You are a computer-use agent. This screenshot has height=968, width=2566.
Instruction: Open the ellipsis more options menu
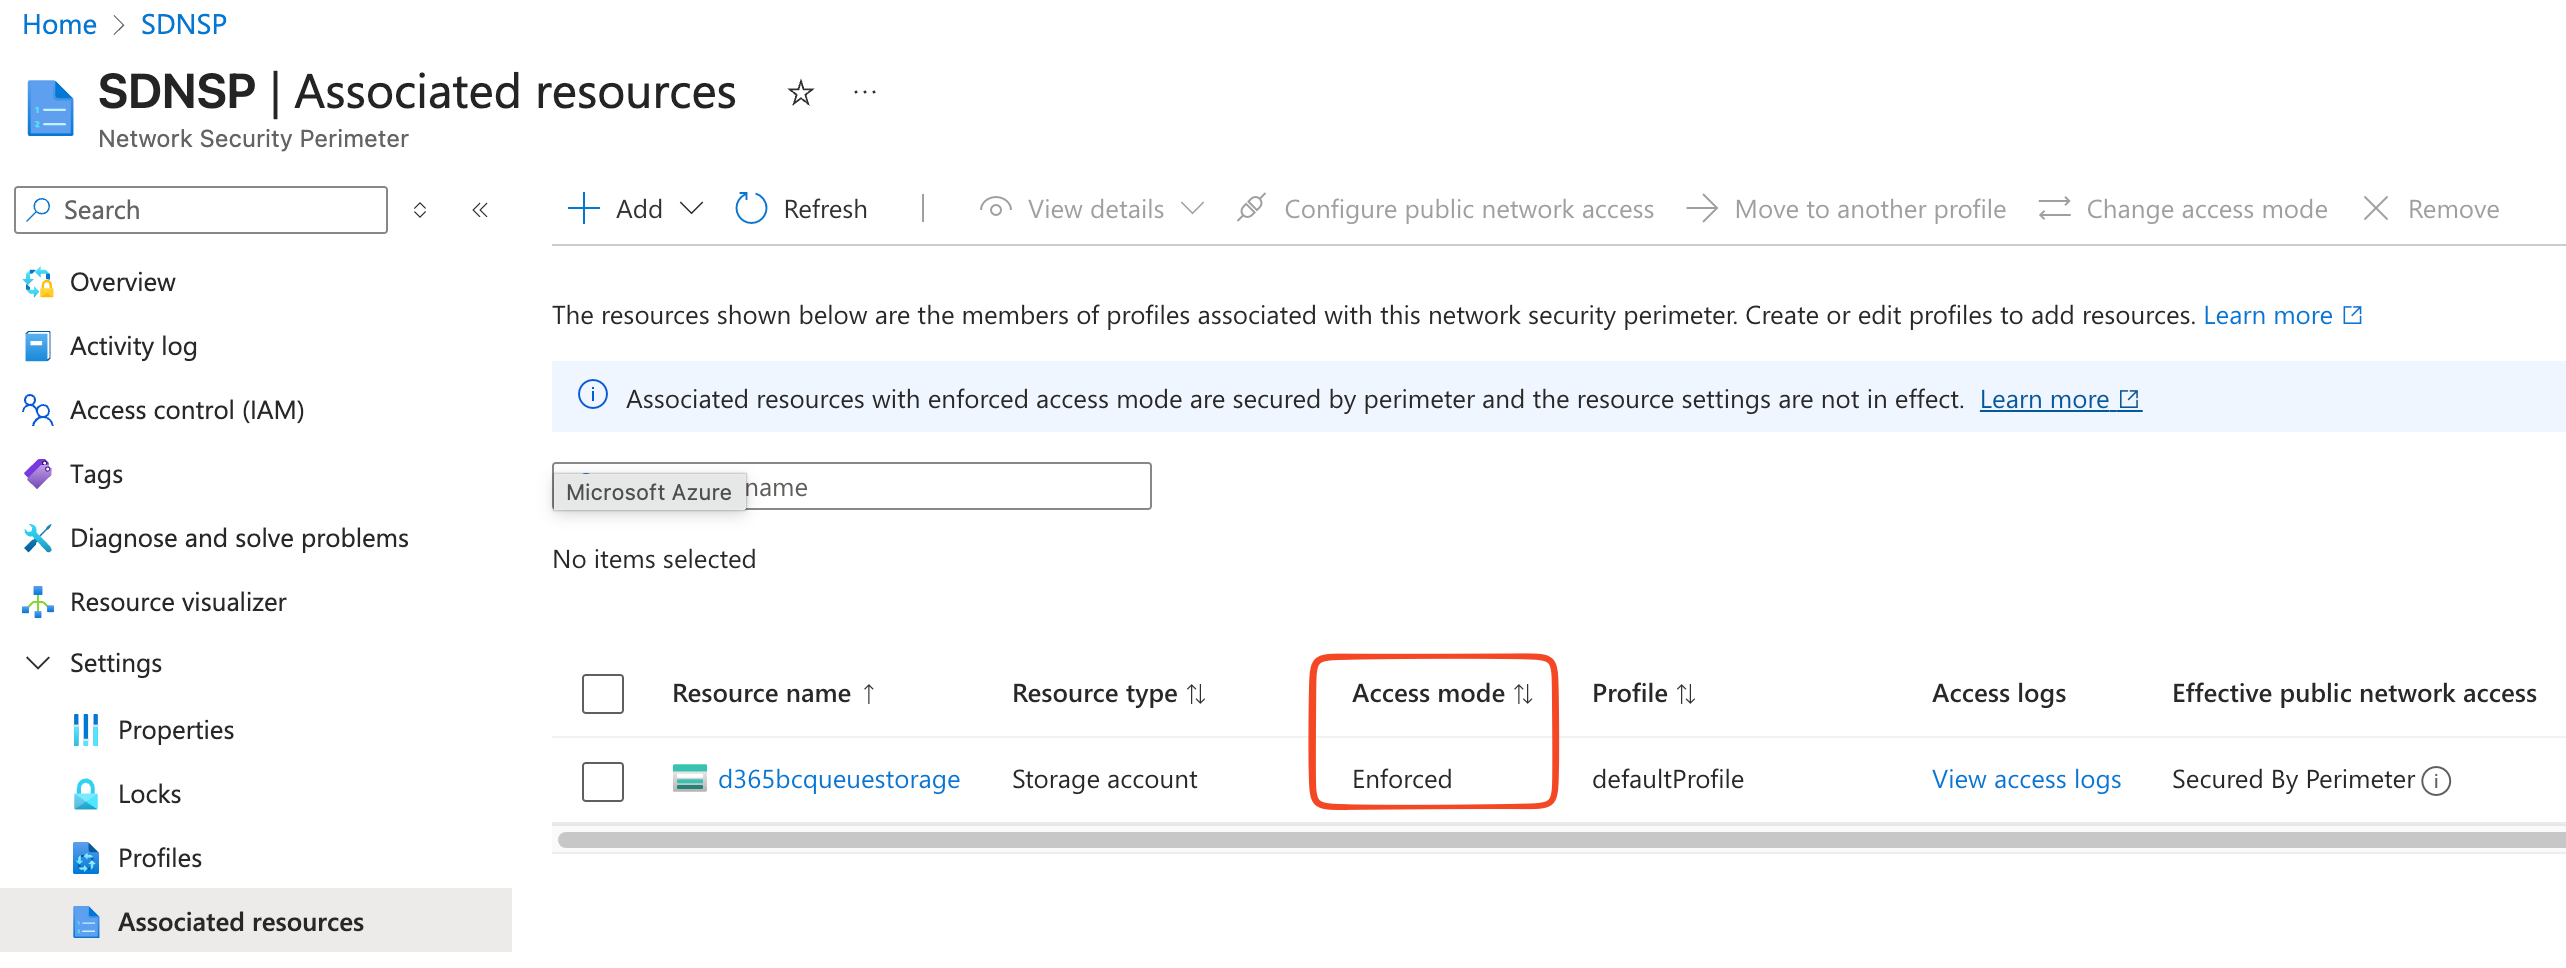pos(864,93)
